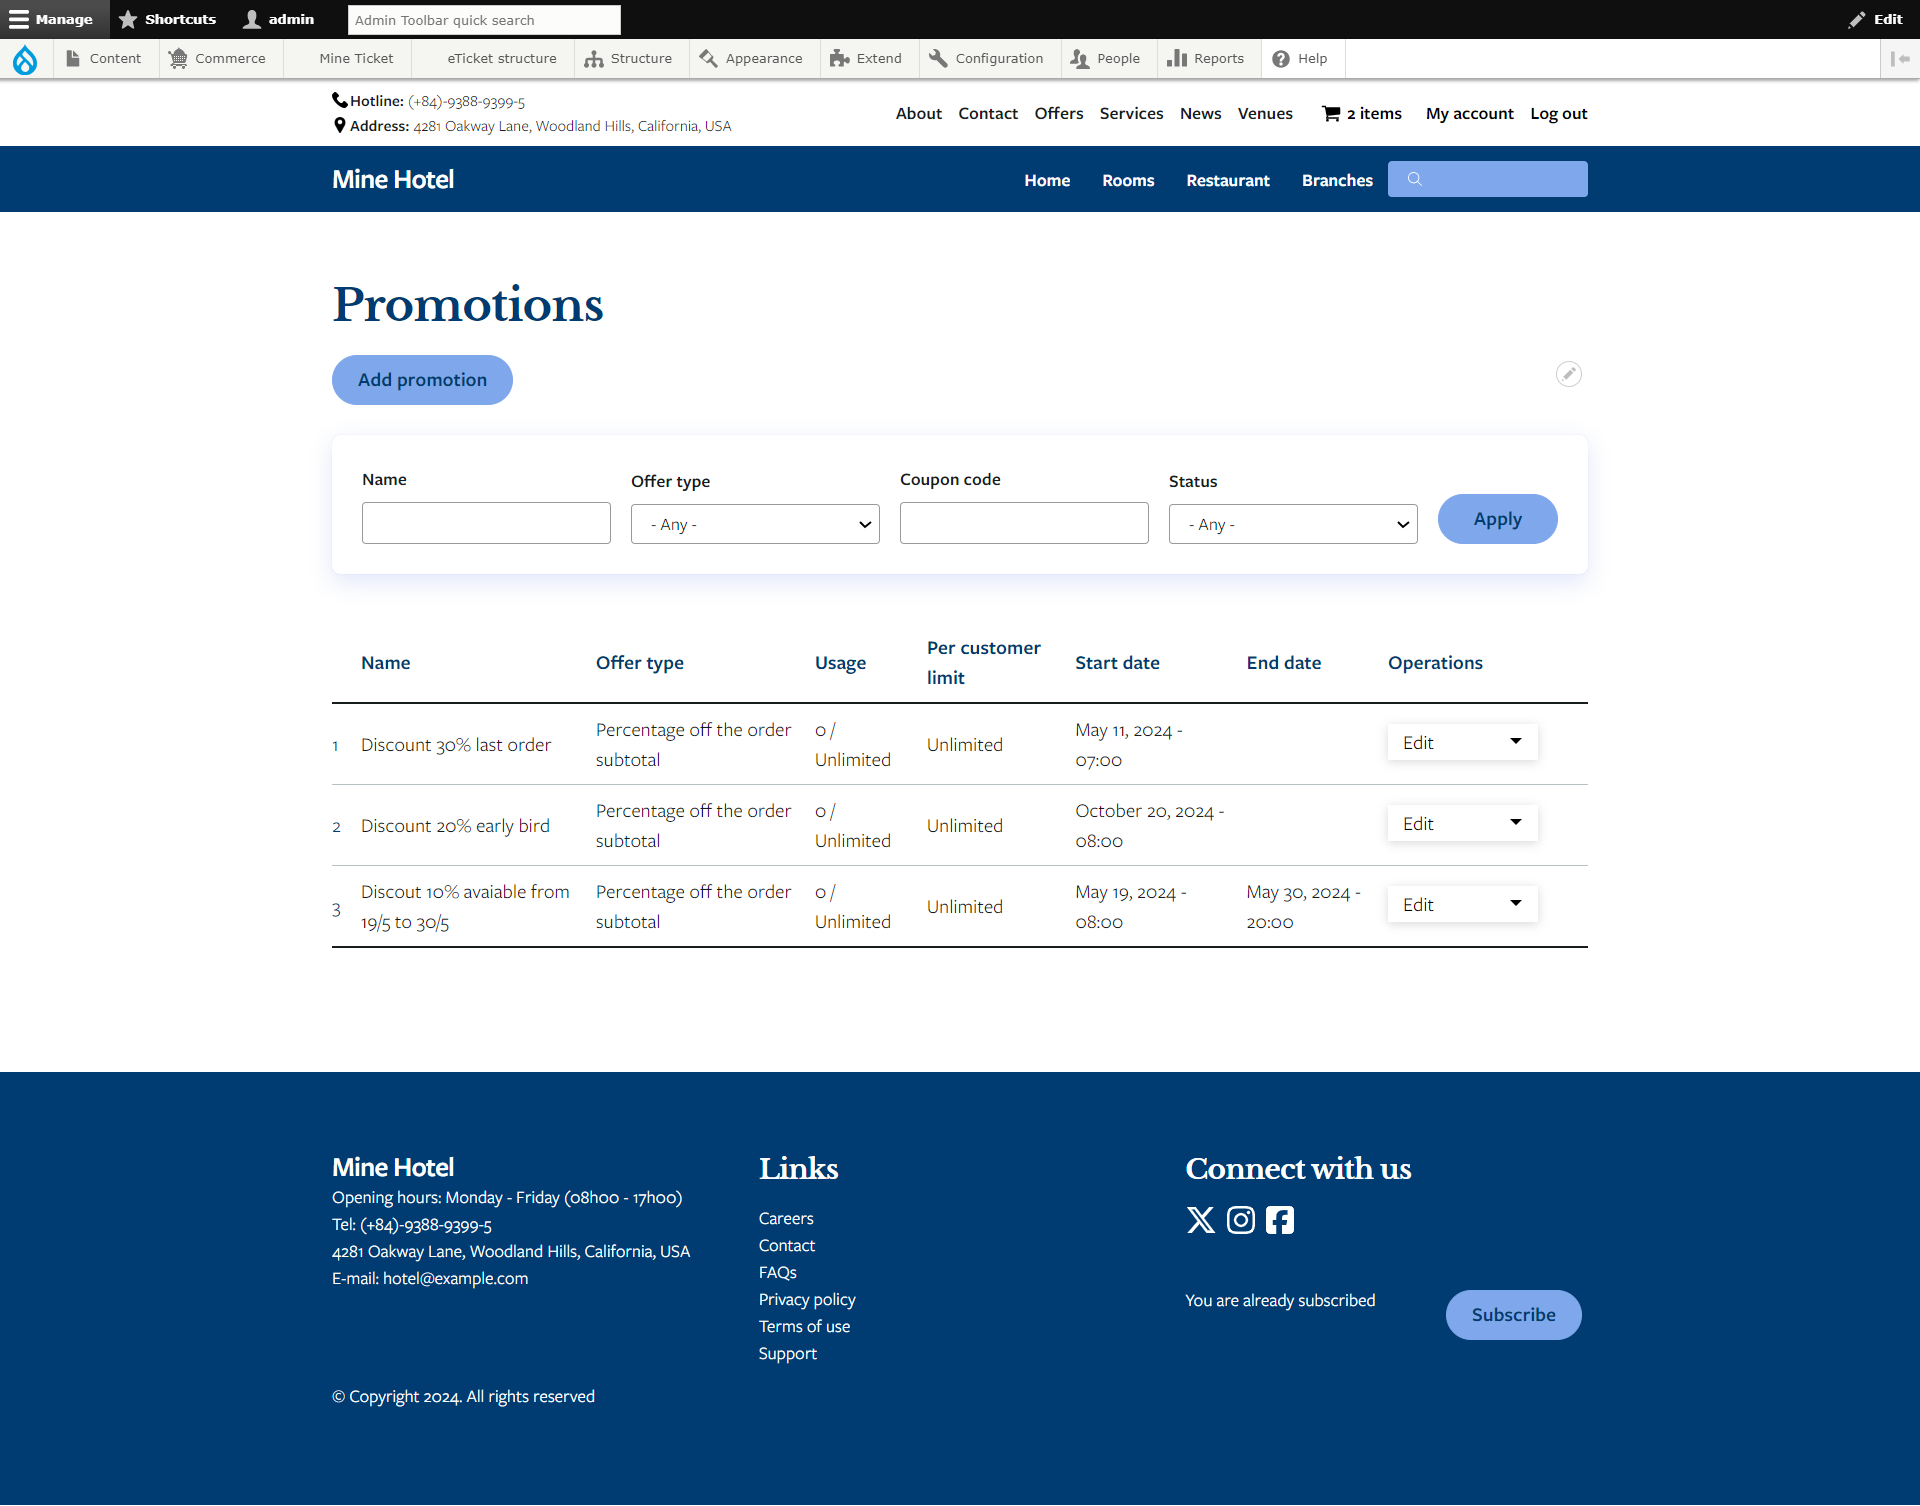Image resolution: width=1920 pixels, height=1506 pixels.
Task: Click the pencil contextual edit icon
Action: coord(1568,374)
